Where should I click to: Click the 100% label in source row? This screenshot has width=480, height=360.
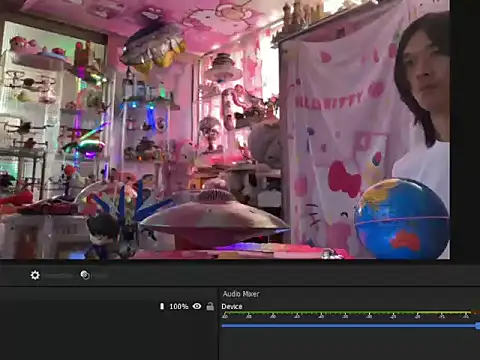pyautogui.click(x=179, y=306)
